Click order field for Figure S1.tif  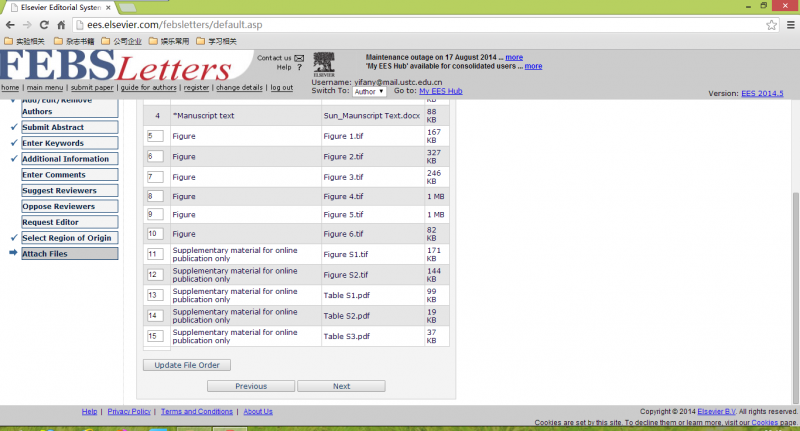point(155,254)
